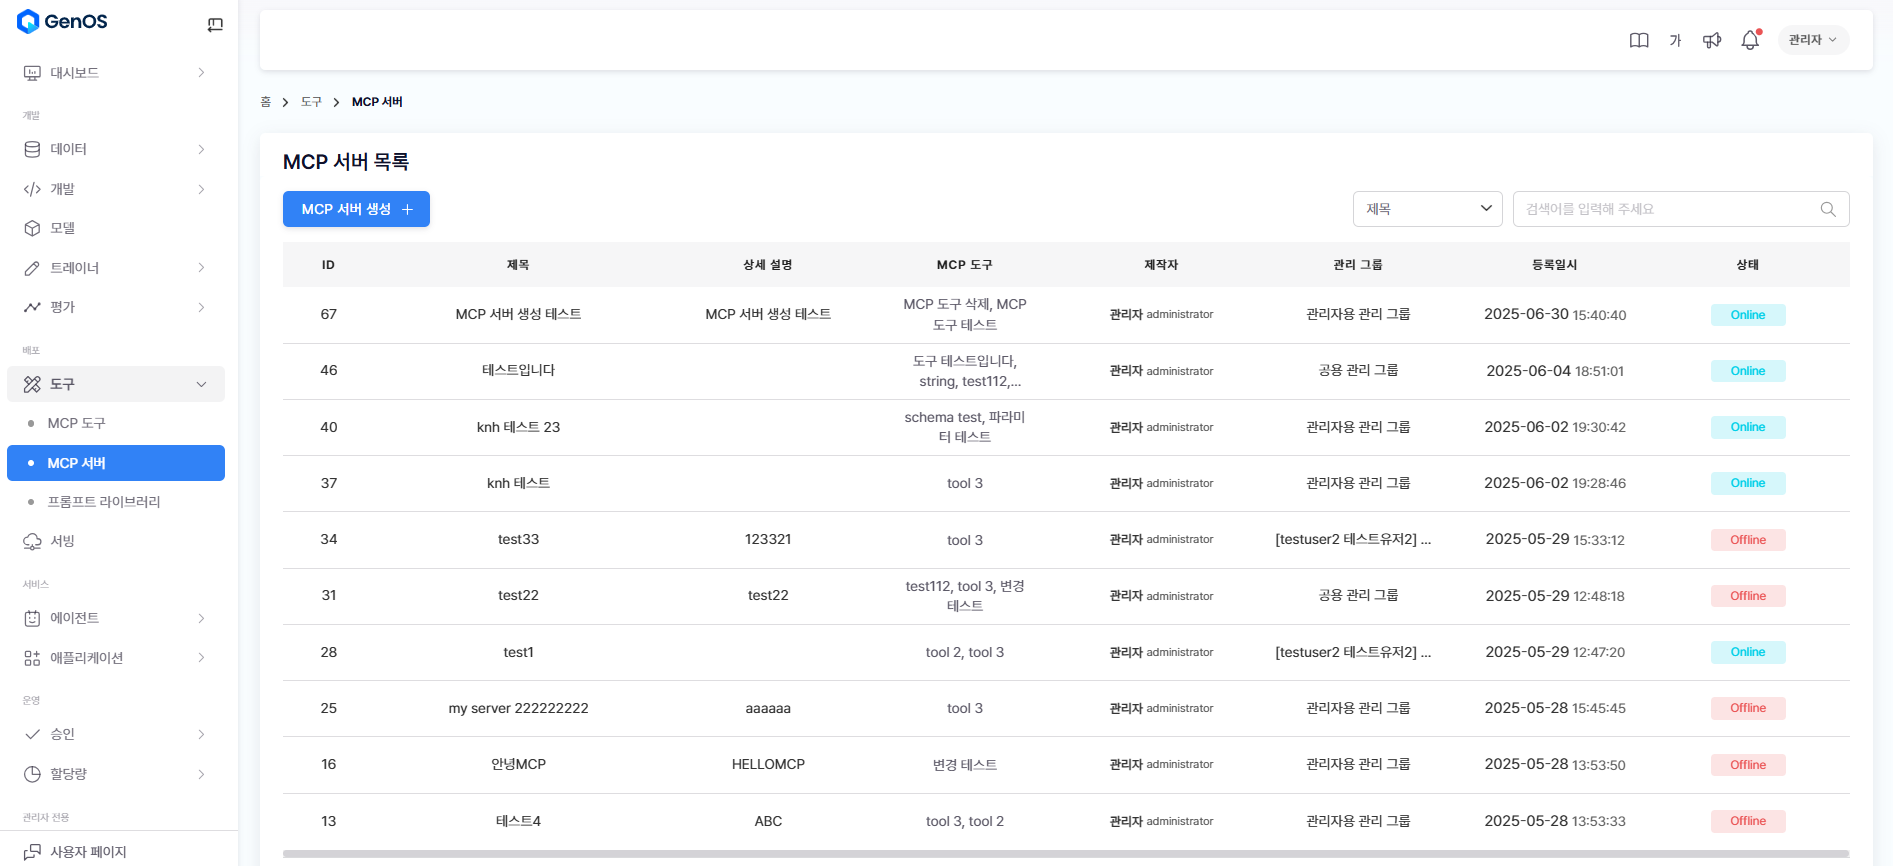Open the 관리자 user menu

click(x=1812, y=40)
